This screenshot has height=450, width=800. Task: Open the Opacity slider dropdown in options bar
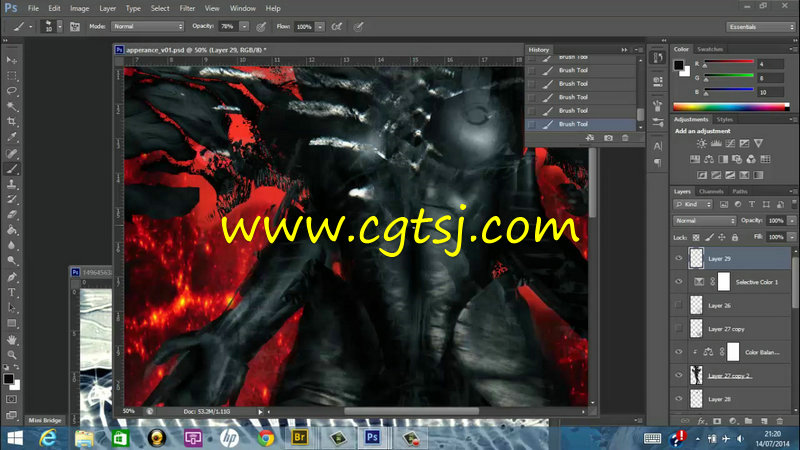click(x=244, y=27)
